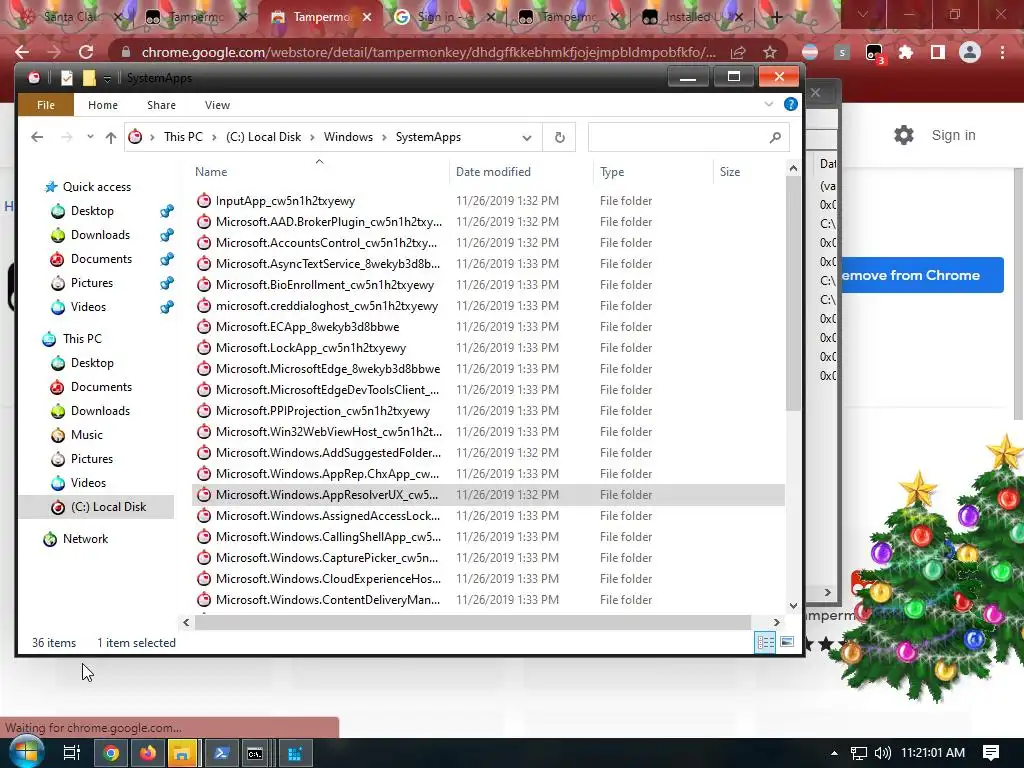The width and height of the screenshot is (1024, 768).
Task: Click the Up one level arrow
Action: 110,137
